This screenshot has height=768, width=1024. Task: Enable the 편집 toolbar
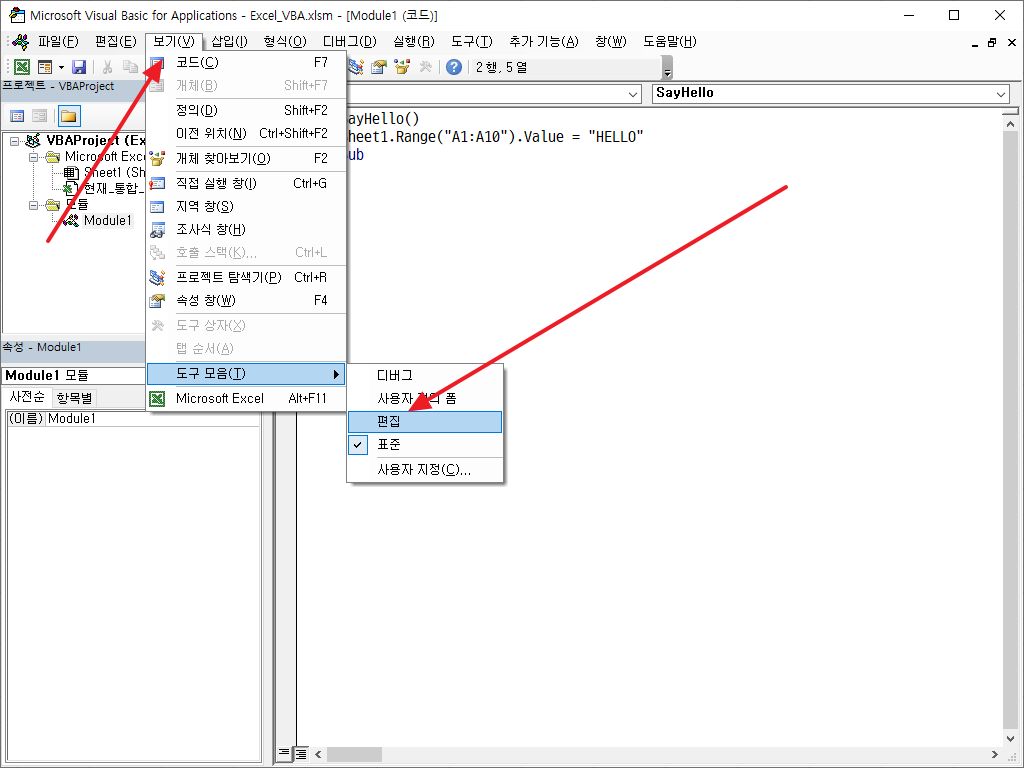424,422
